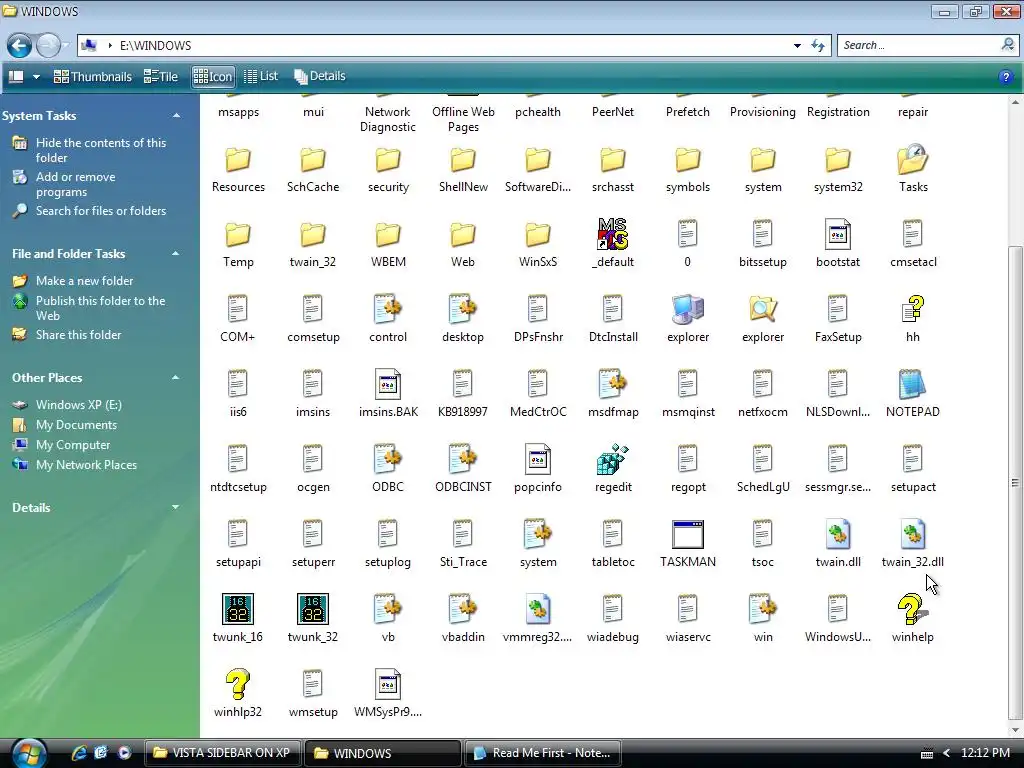Select the explorer computer application icon
Screen dimensions: 1024x768
tap(688, 310)
